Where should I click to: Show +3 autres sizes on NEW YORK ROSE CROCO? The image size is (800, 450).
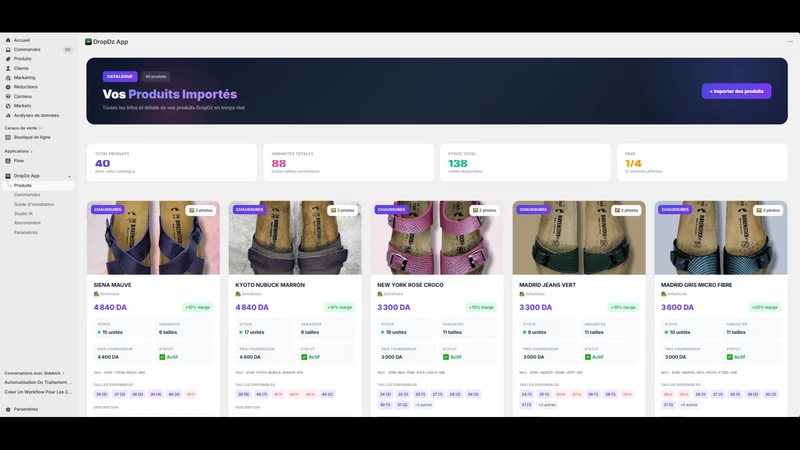pos(423,405)
